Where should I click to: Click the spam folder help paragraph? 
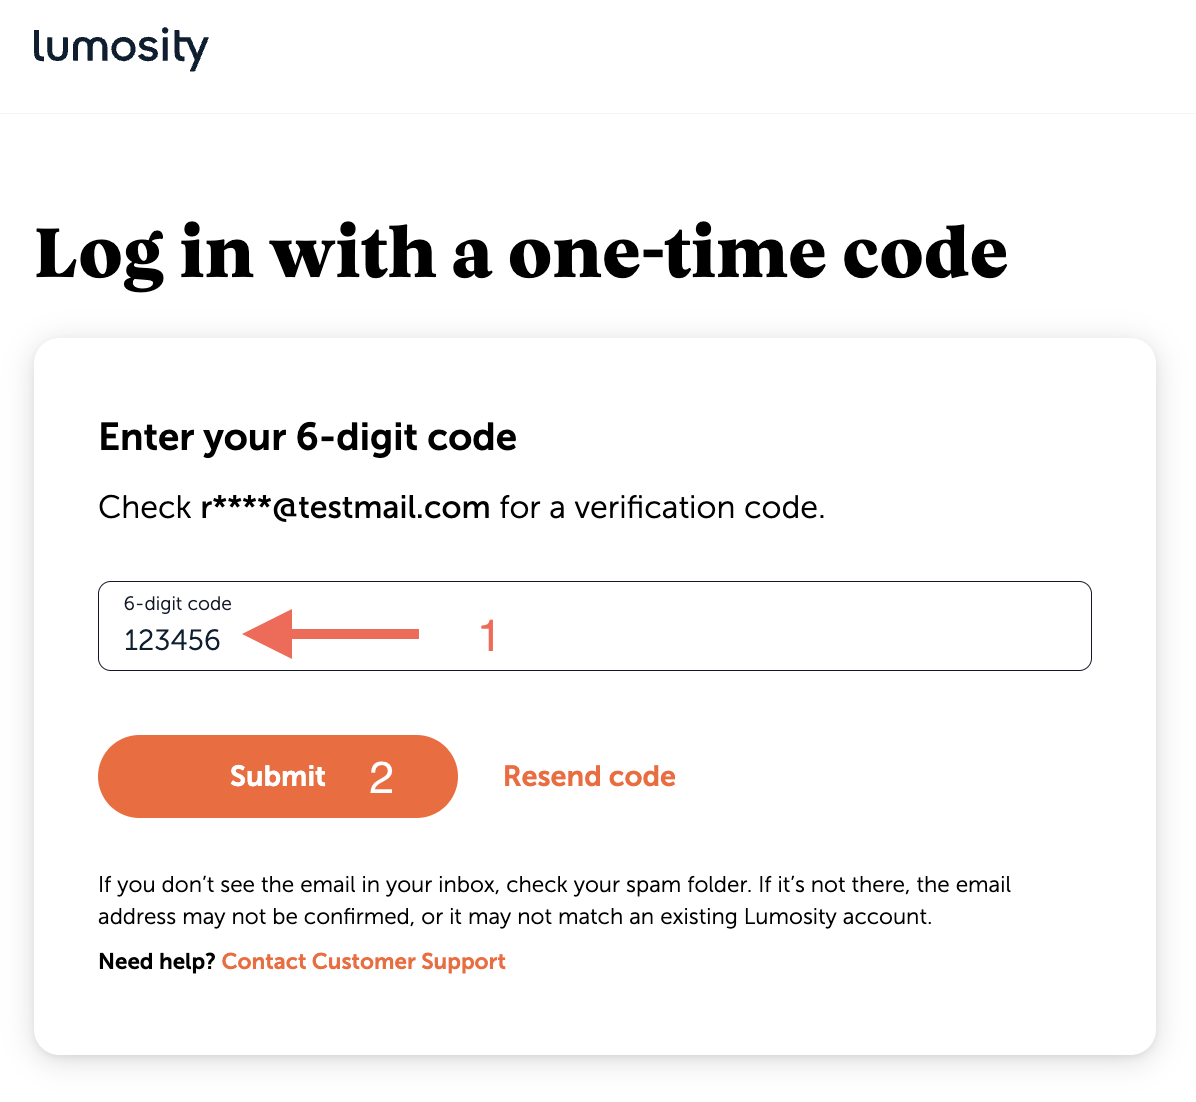tap(553, 899)
